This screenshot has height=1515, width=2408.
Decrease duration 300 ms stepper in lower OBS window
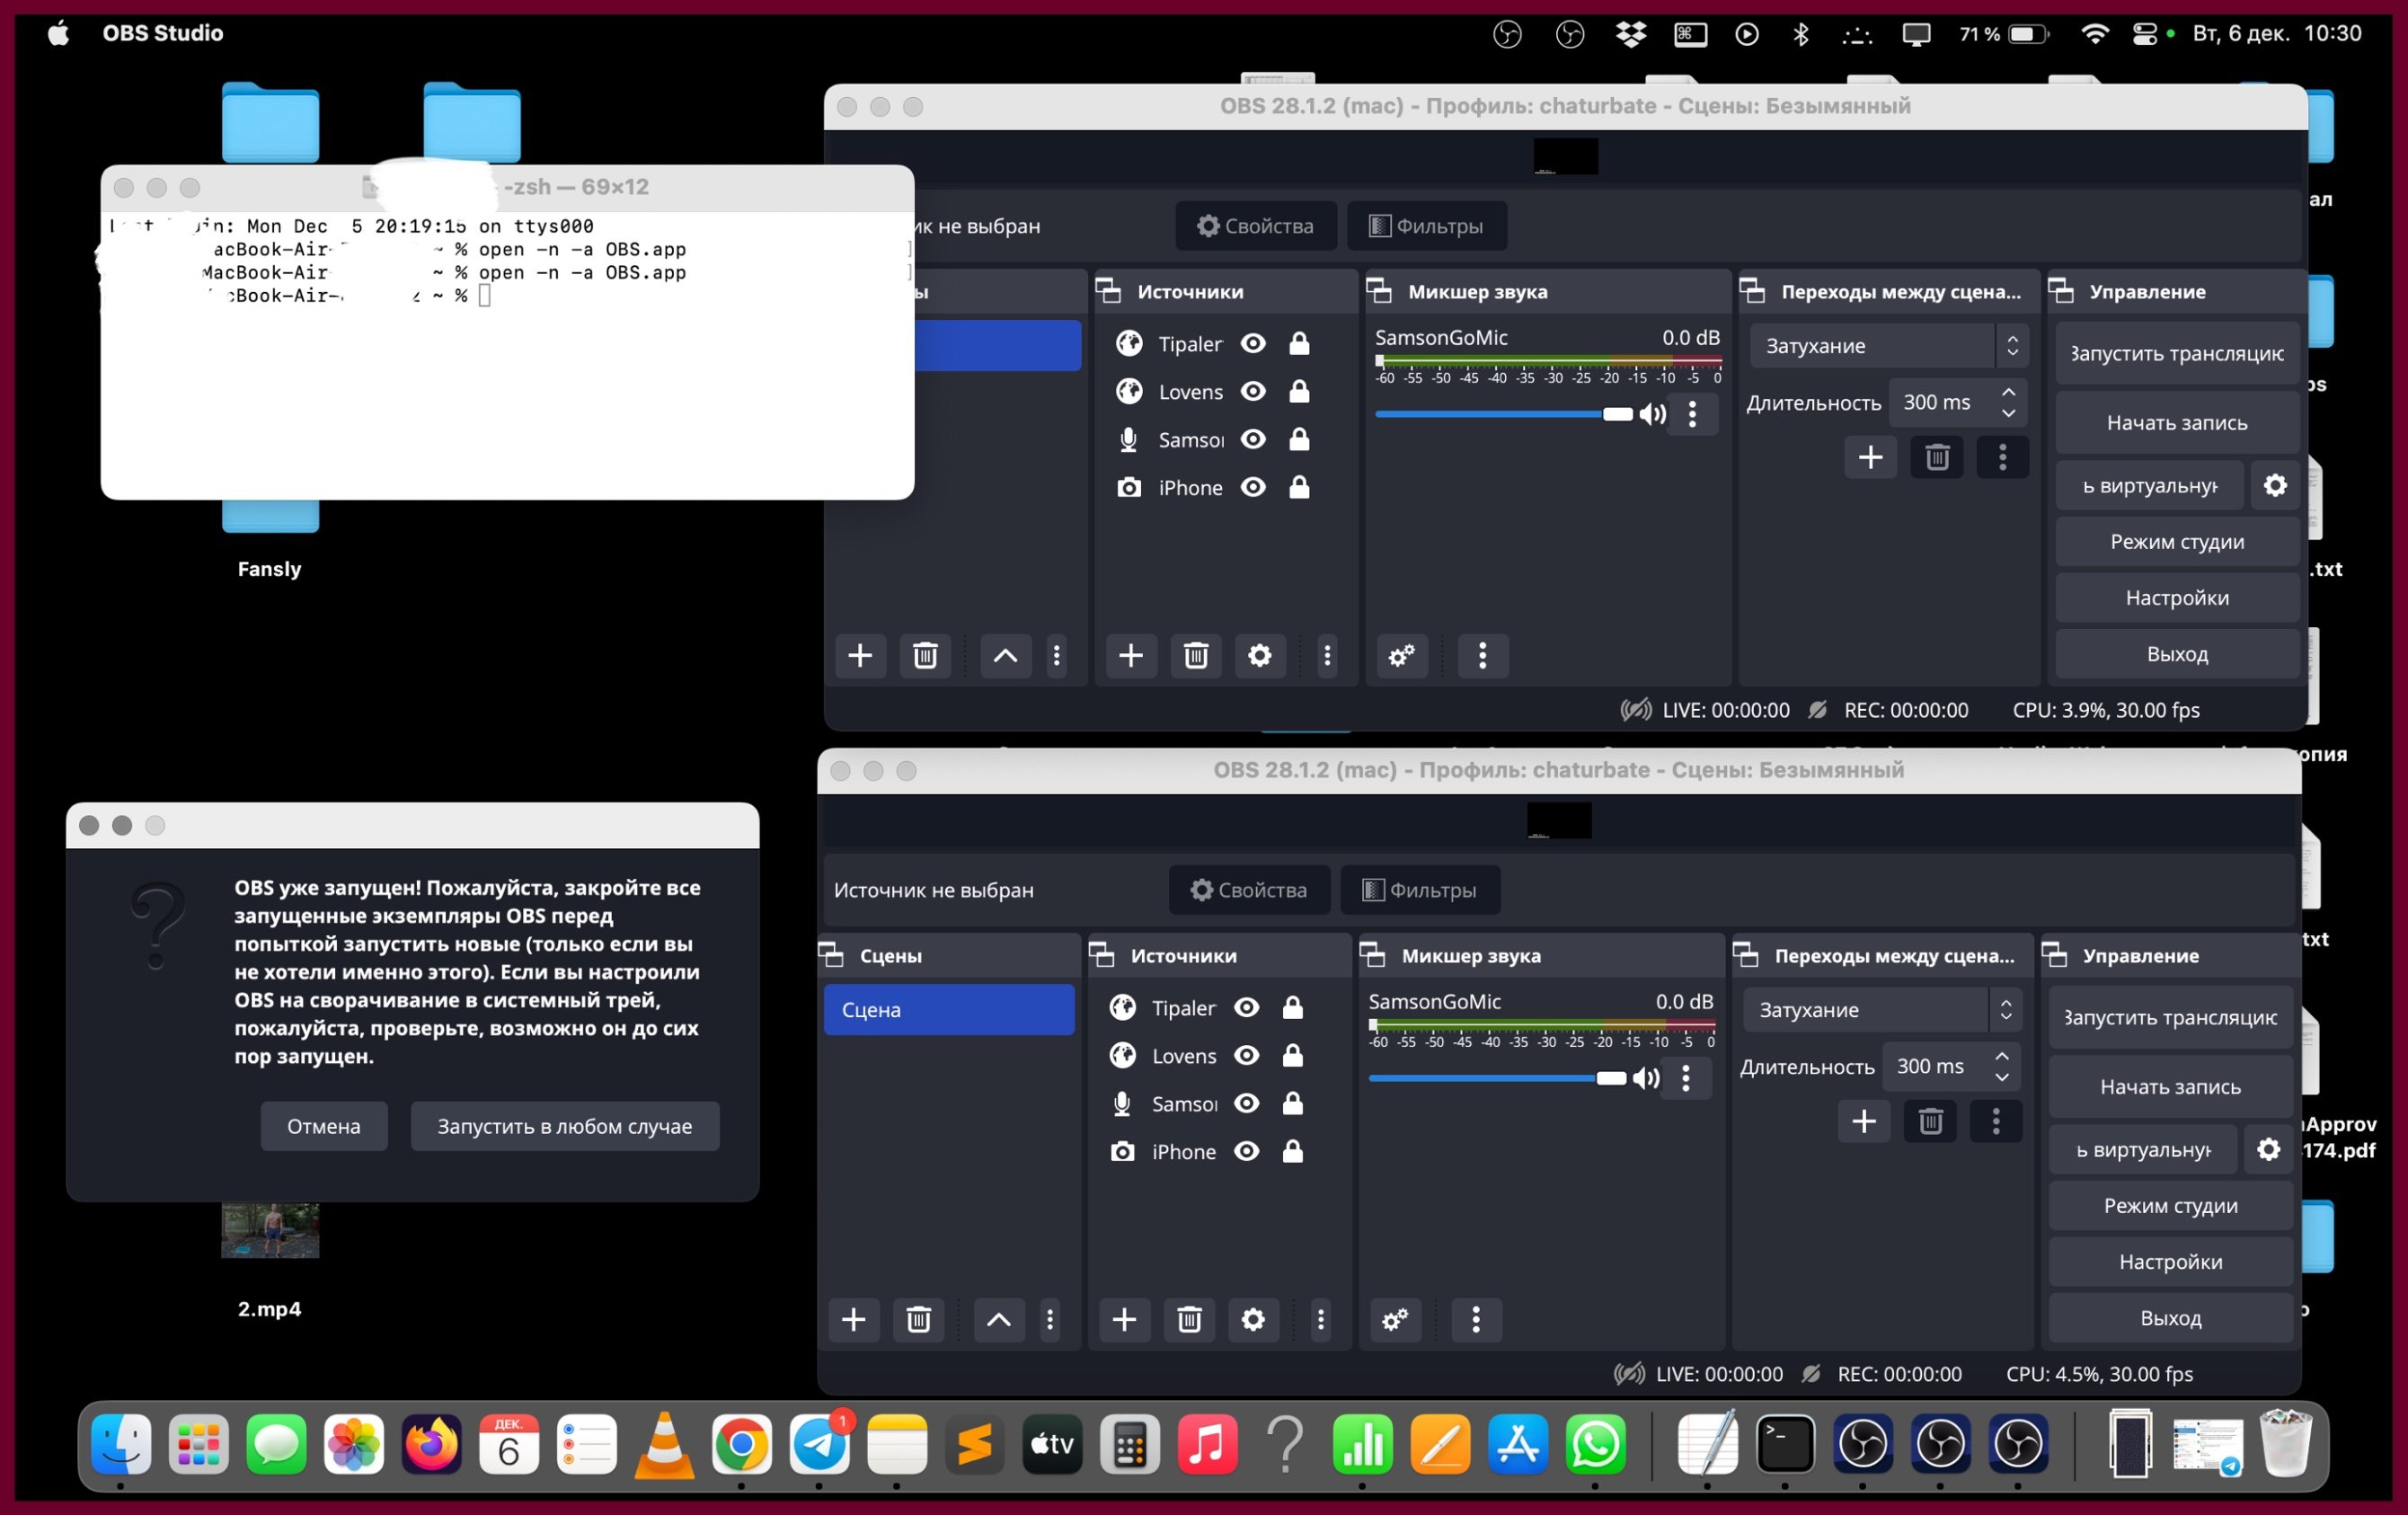click(x=2001, y=1077)
